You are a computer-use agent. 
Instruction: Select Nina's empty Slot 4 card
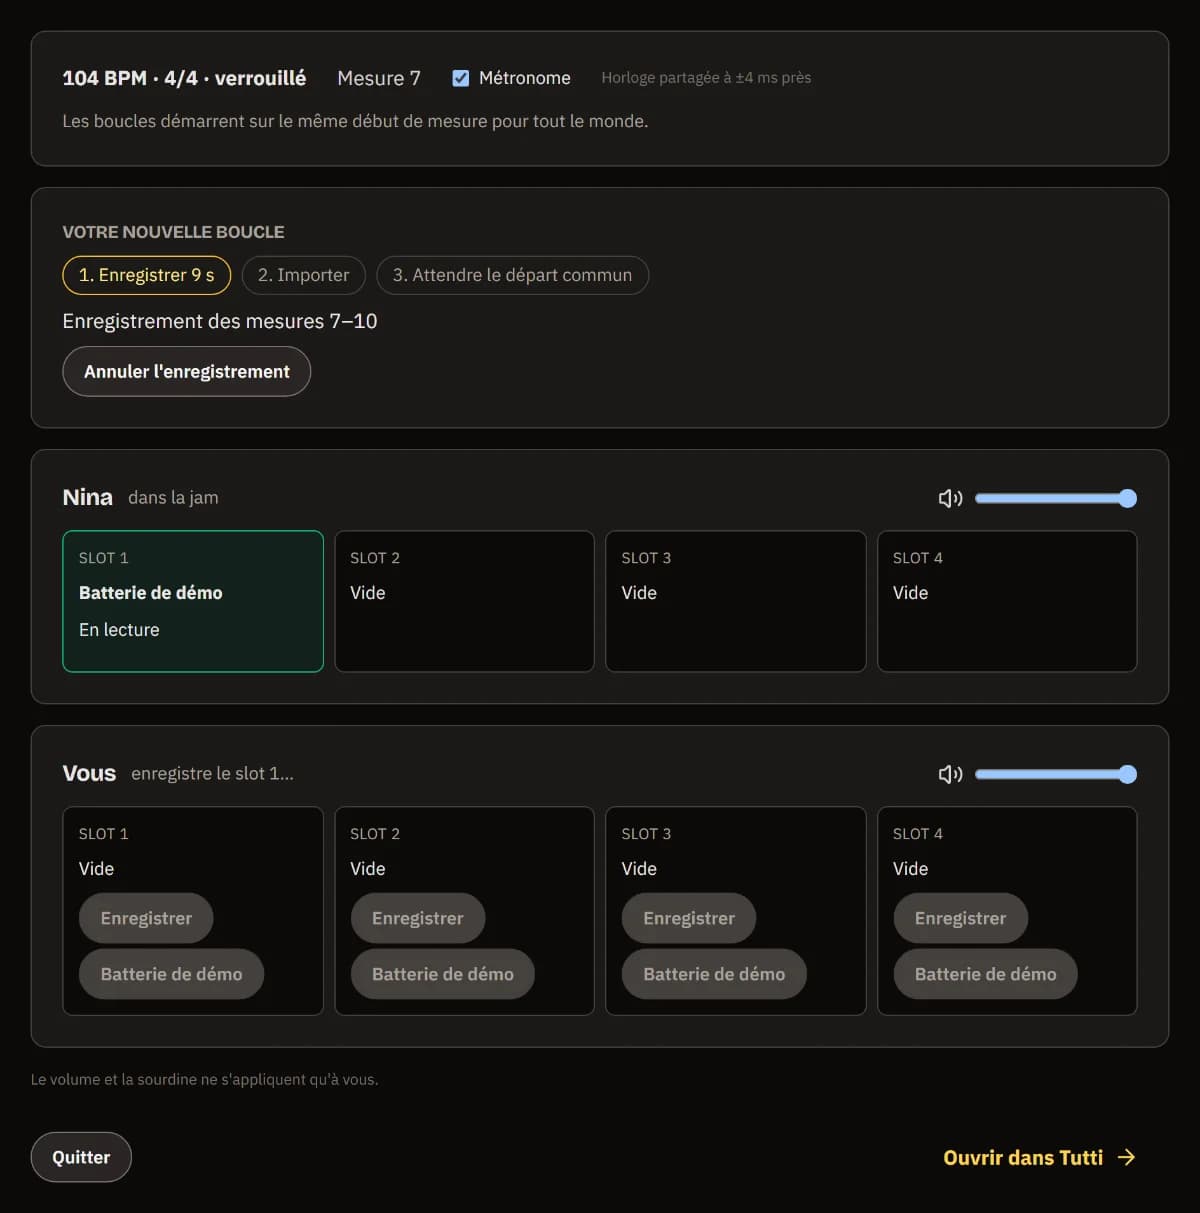pyautogui.click(x=1007, y=601)
